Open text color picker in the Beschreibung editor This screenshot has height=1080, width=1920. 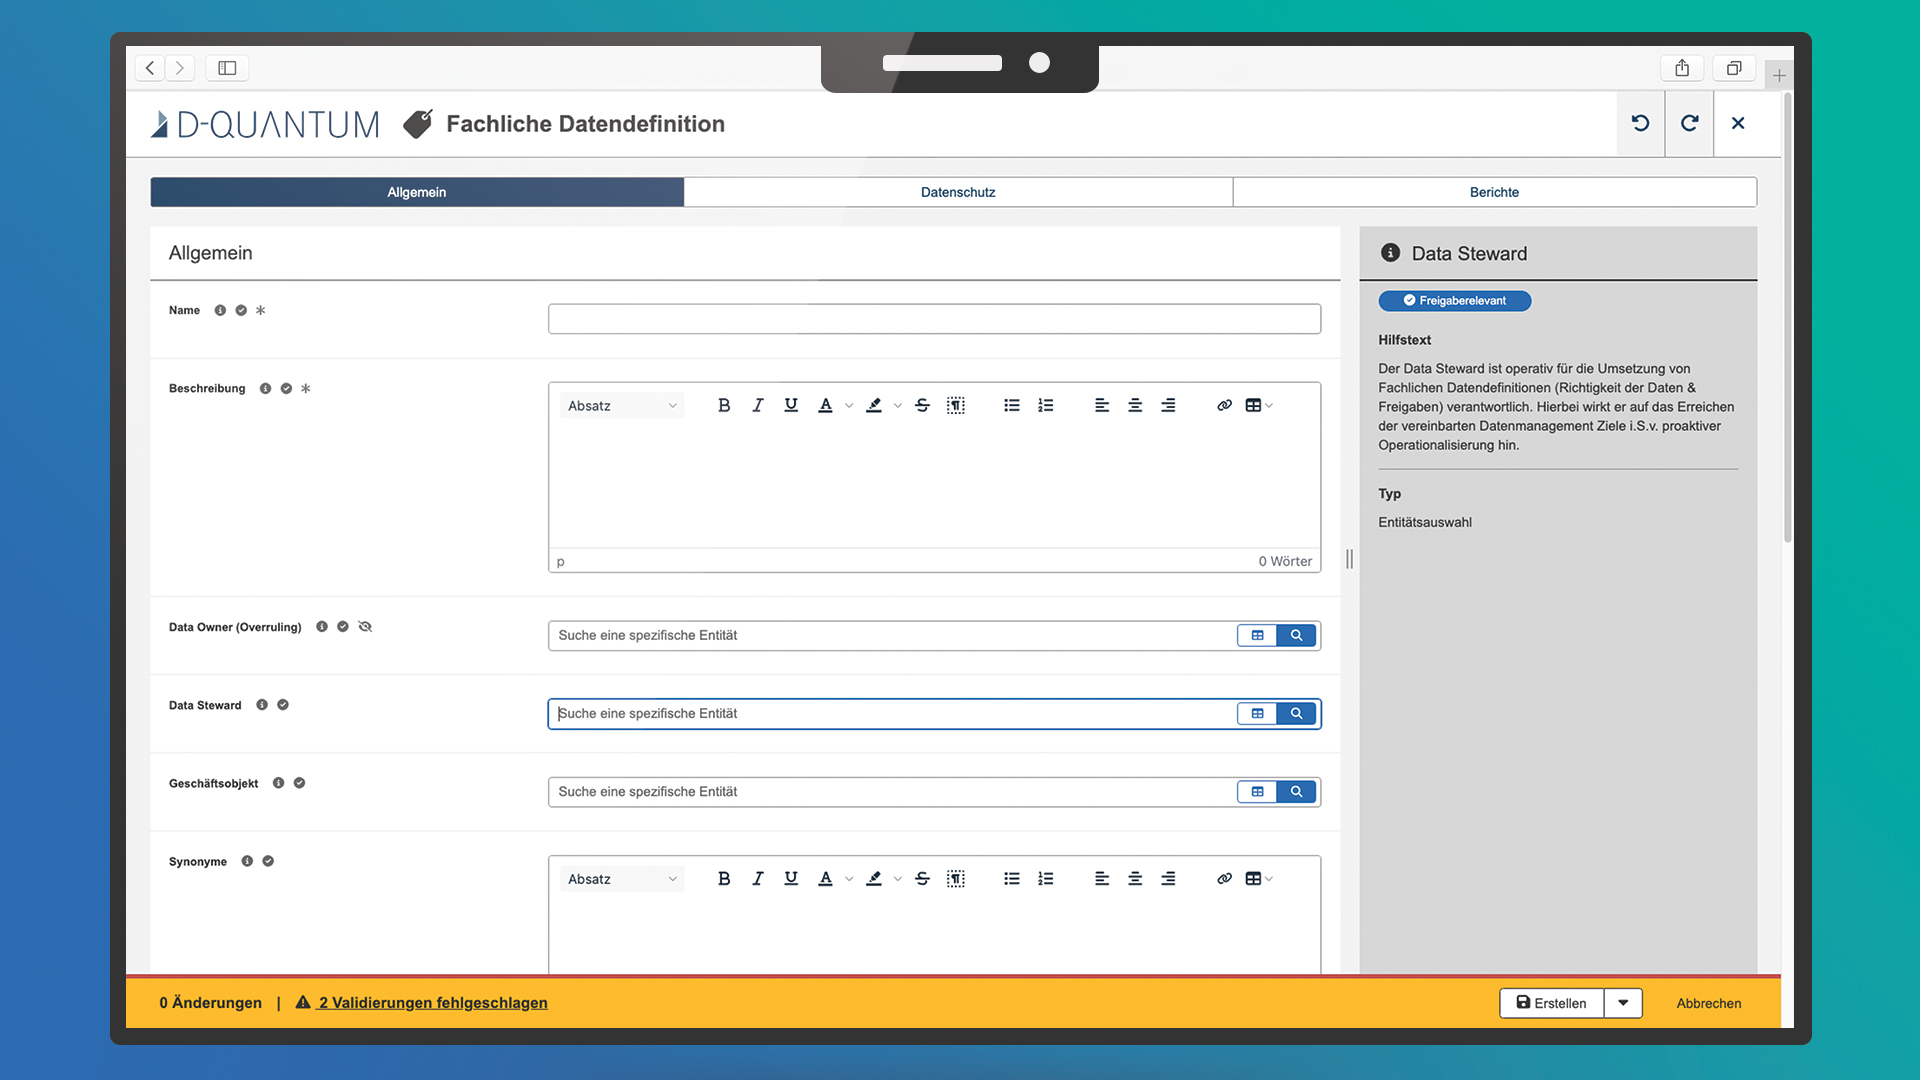click(826, 405)
